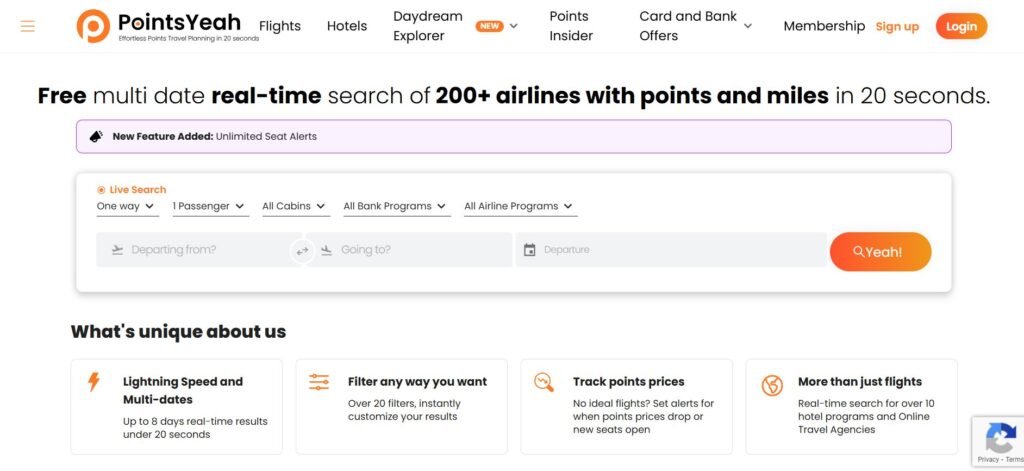Open the All Bank Programs dropdown
The height and width of the screenshot is (471, 1024).
(x=396, y=206)
